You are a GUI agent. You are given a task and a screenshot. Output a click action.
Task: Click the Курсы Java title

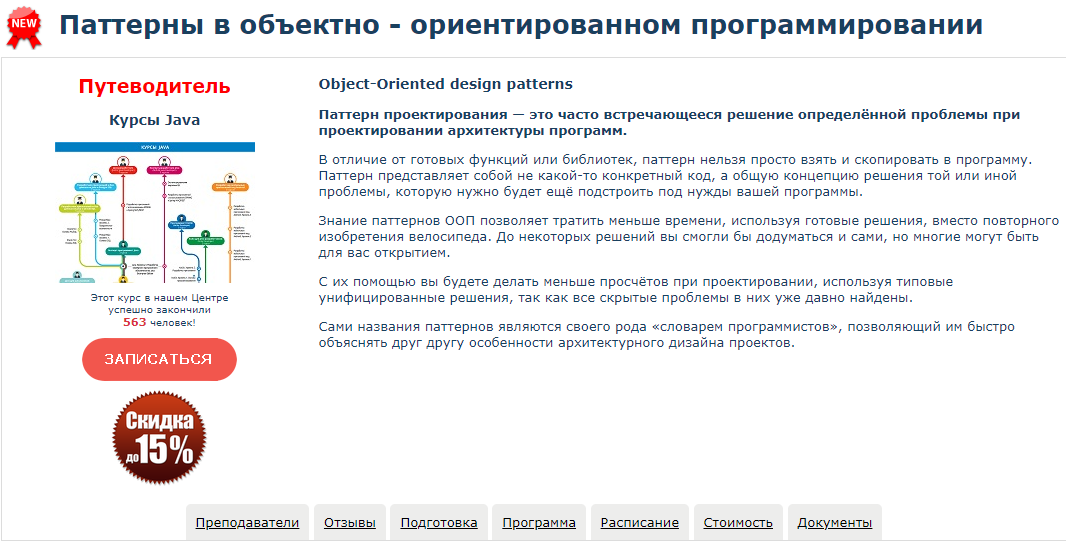(154, 120)
